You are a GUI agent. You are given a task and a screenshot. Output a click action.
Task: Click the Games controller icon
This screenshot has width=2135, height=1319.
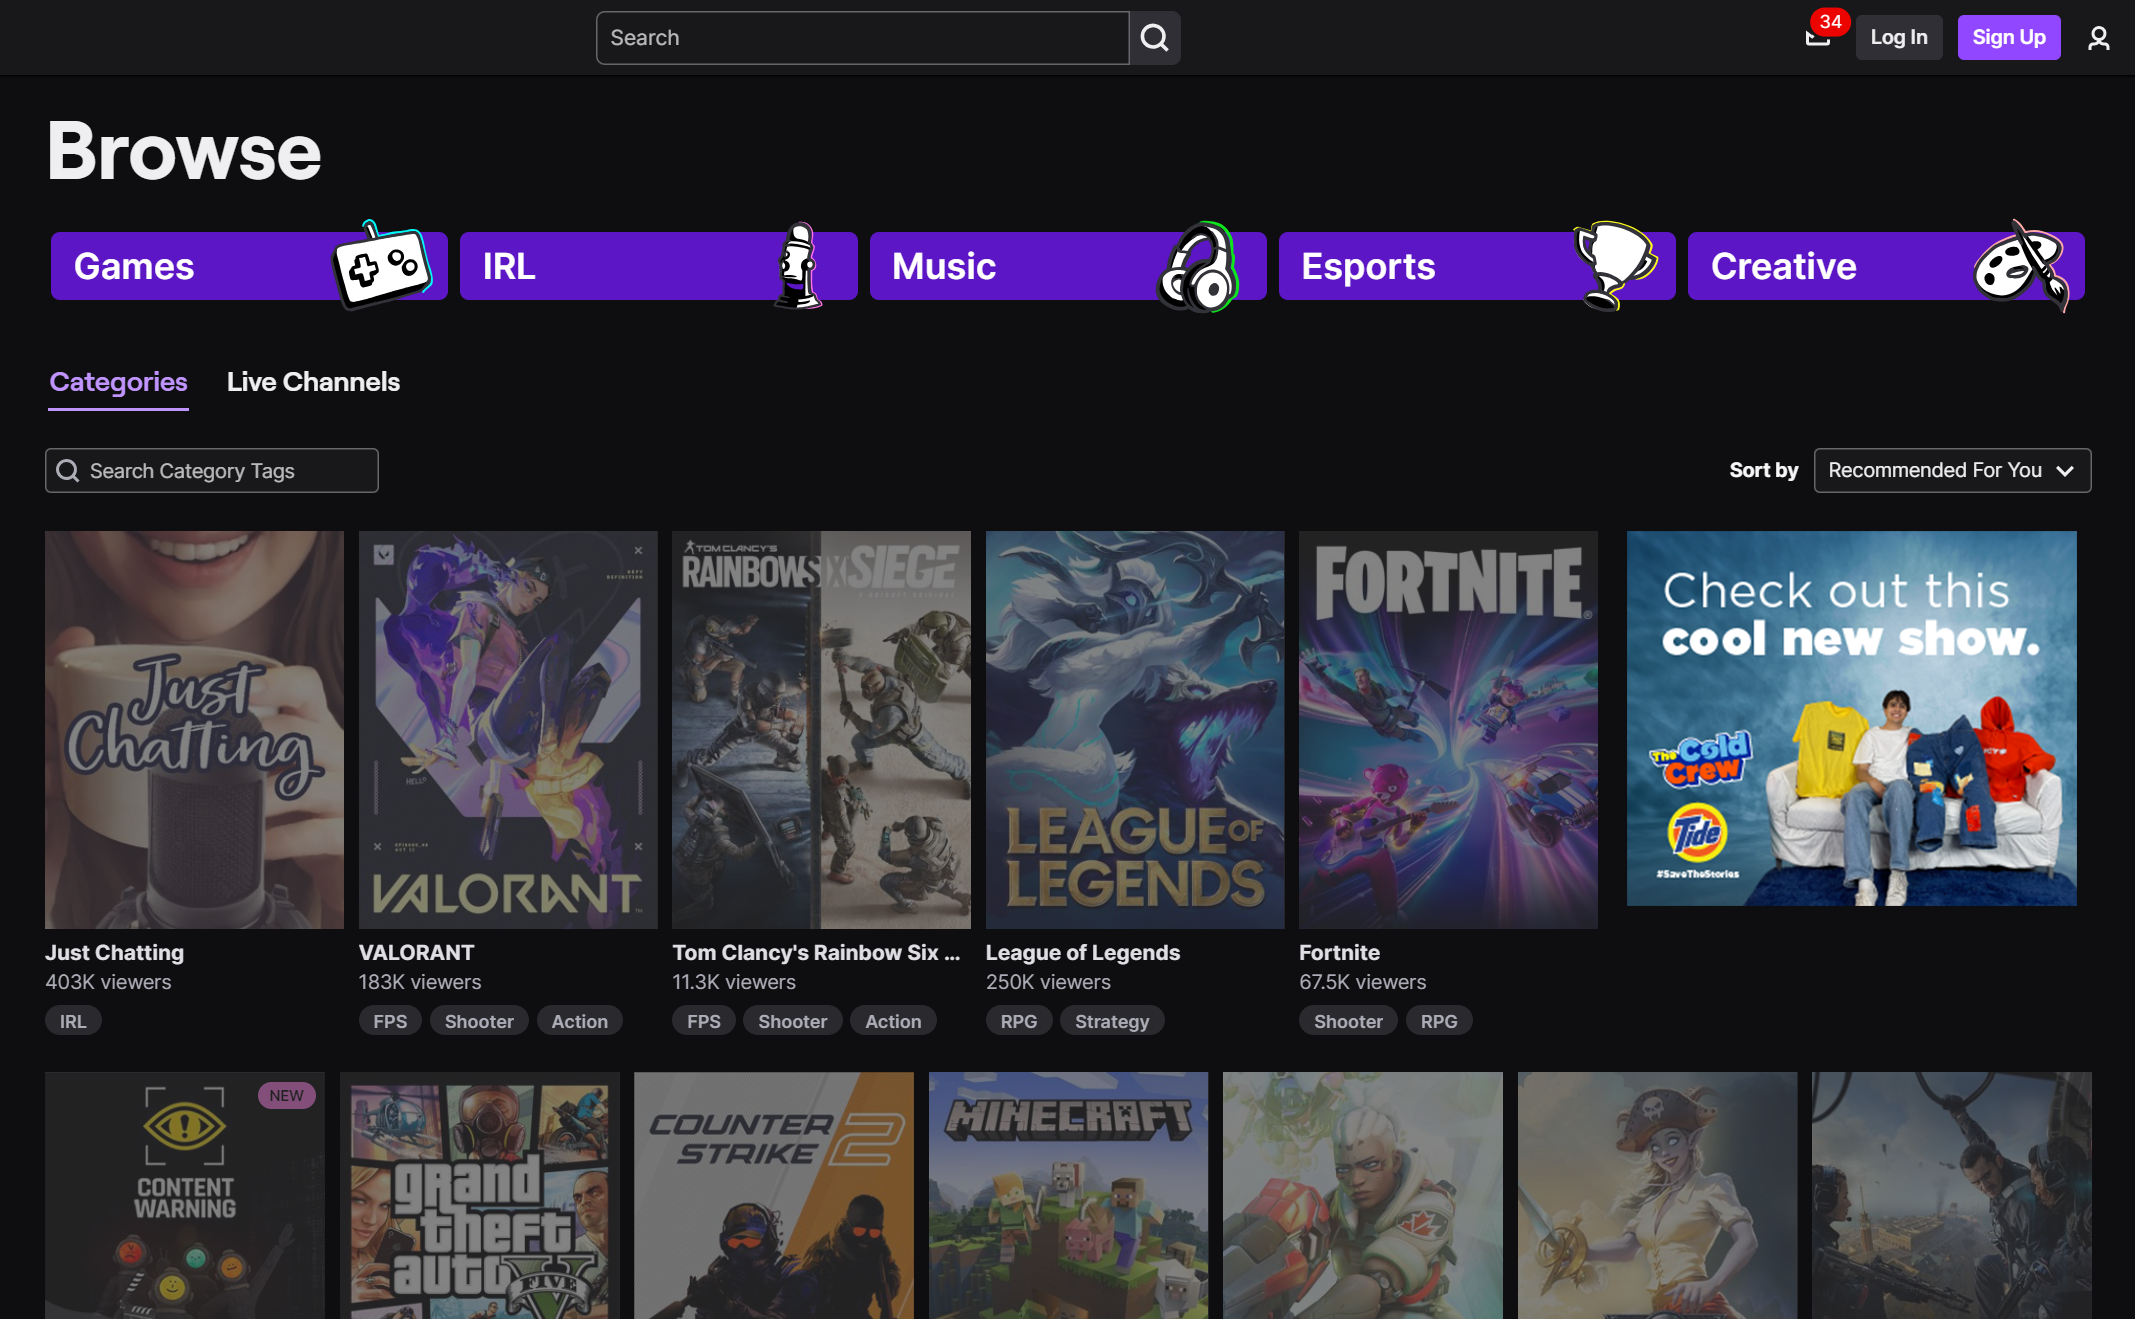(x=384, y=266)
